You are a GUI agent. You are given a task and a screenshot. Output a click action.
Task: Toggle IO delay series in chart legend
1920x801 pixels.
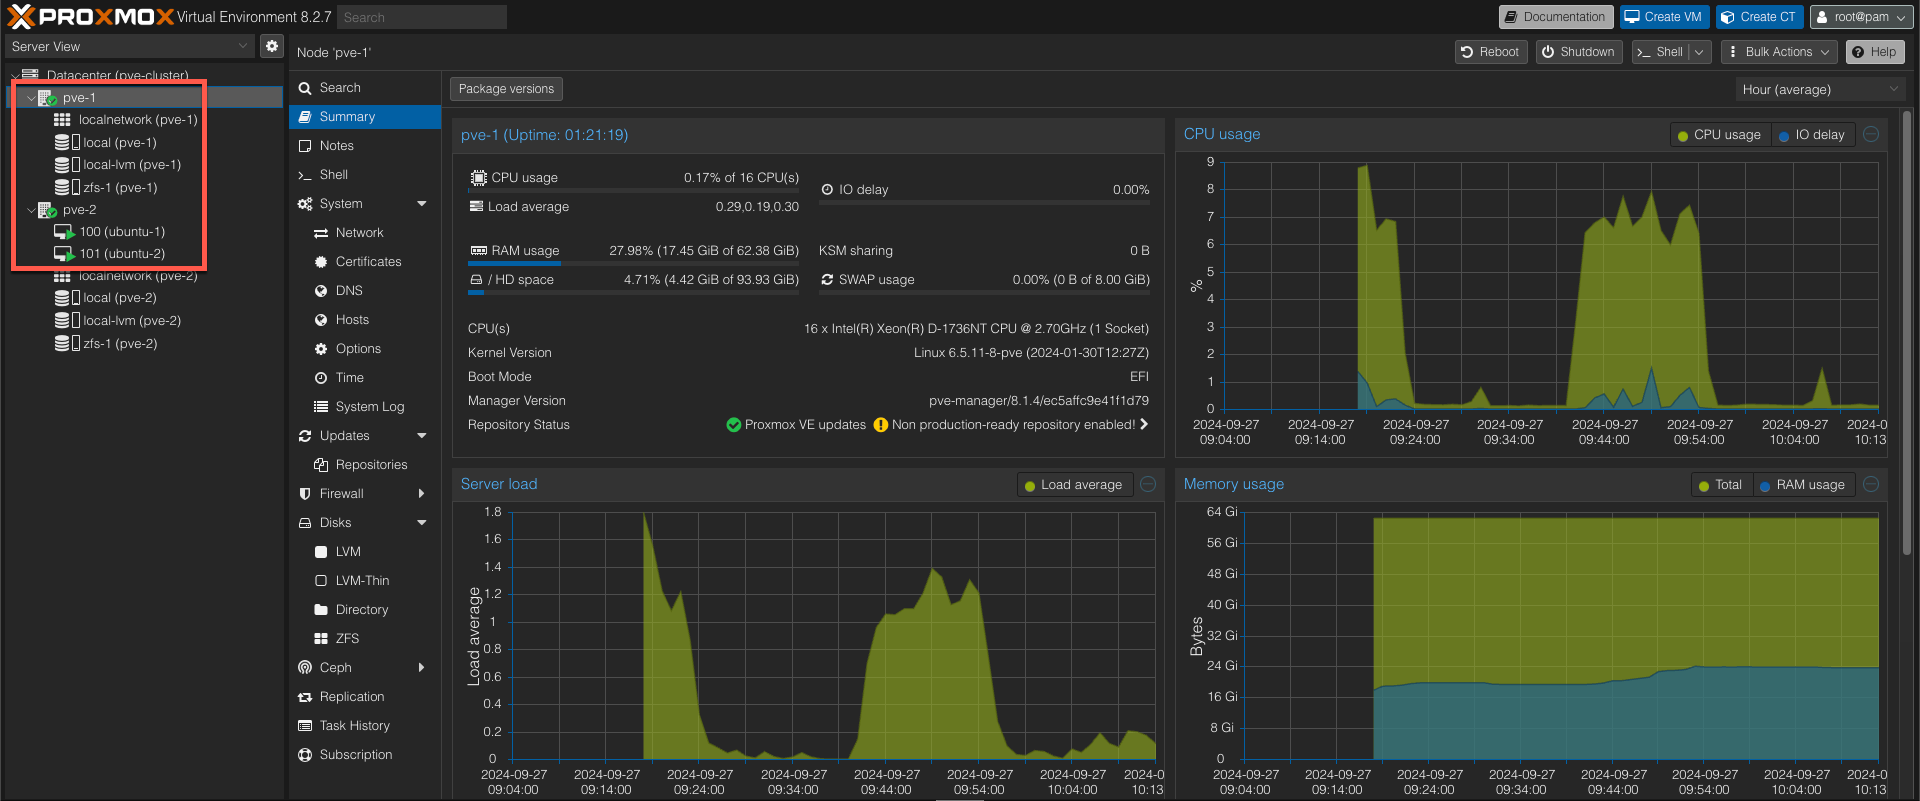(x=1812, y=135)
